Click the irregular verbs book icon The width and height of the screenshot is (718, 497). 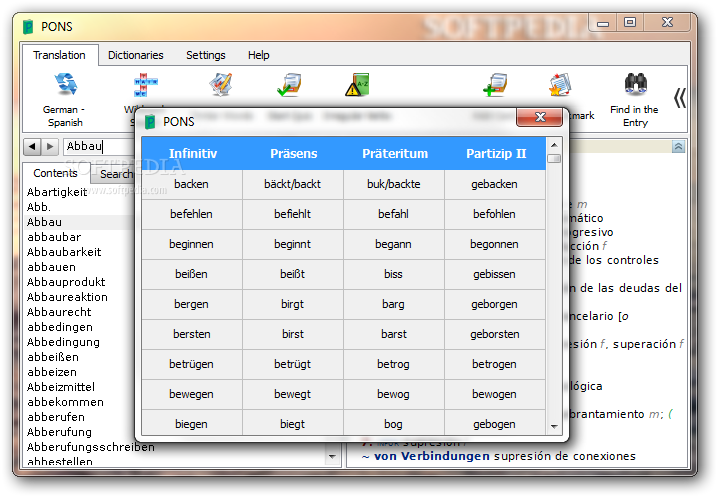(x=357, y=85)
